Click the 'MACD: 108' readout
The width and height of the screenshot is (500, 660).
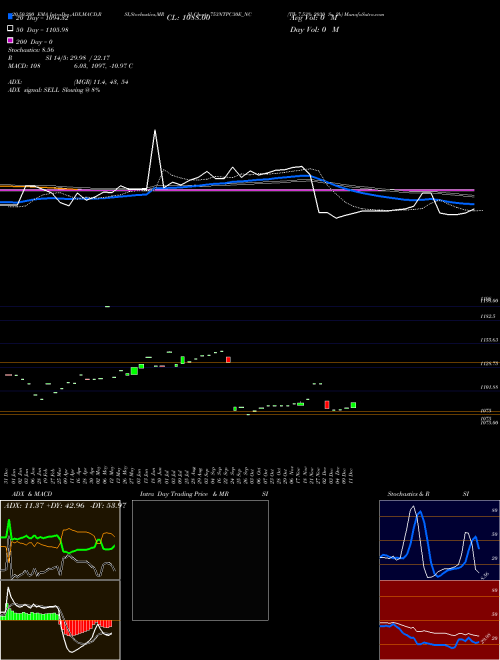[24, 66]
